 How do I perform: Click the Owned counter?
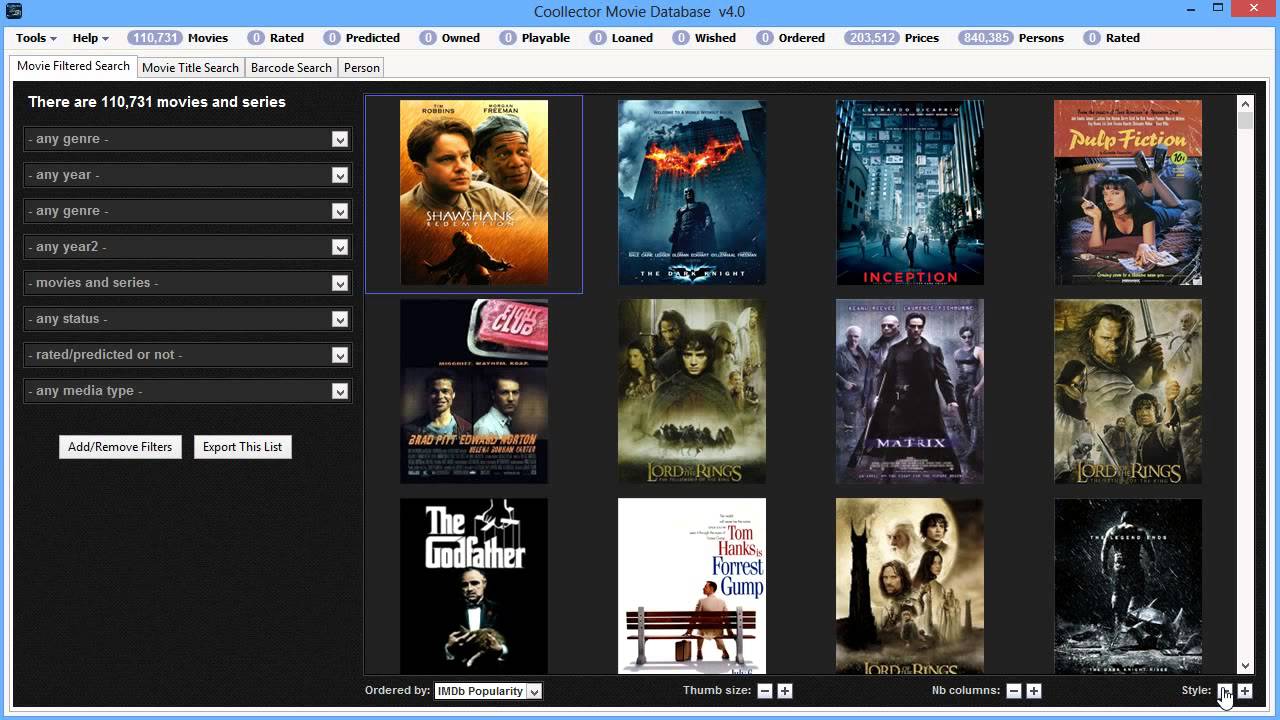(x=449, y=38)
